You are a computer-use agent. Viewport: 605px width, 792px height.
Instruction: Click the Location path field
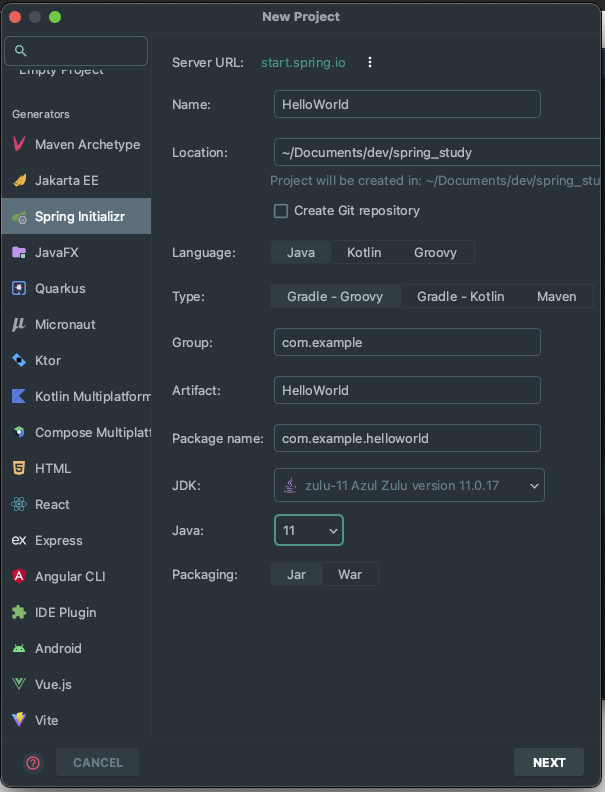click(x=438, y=152)
